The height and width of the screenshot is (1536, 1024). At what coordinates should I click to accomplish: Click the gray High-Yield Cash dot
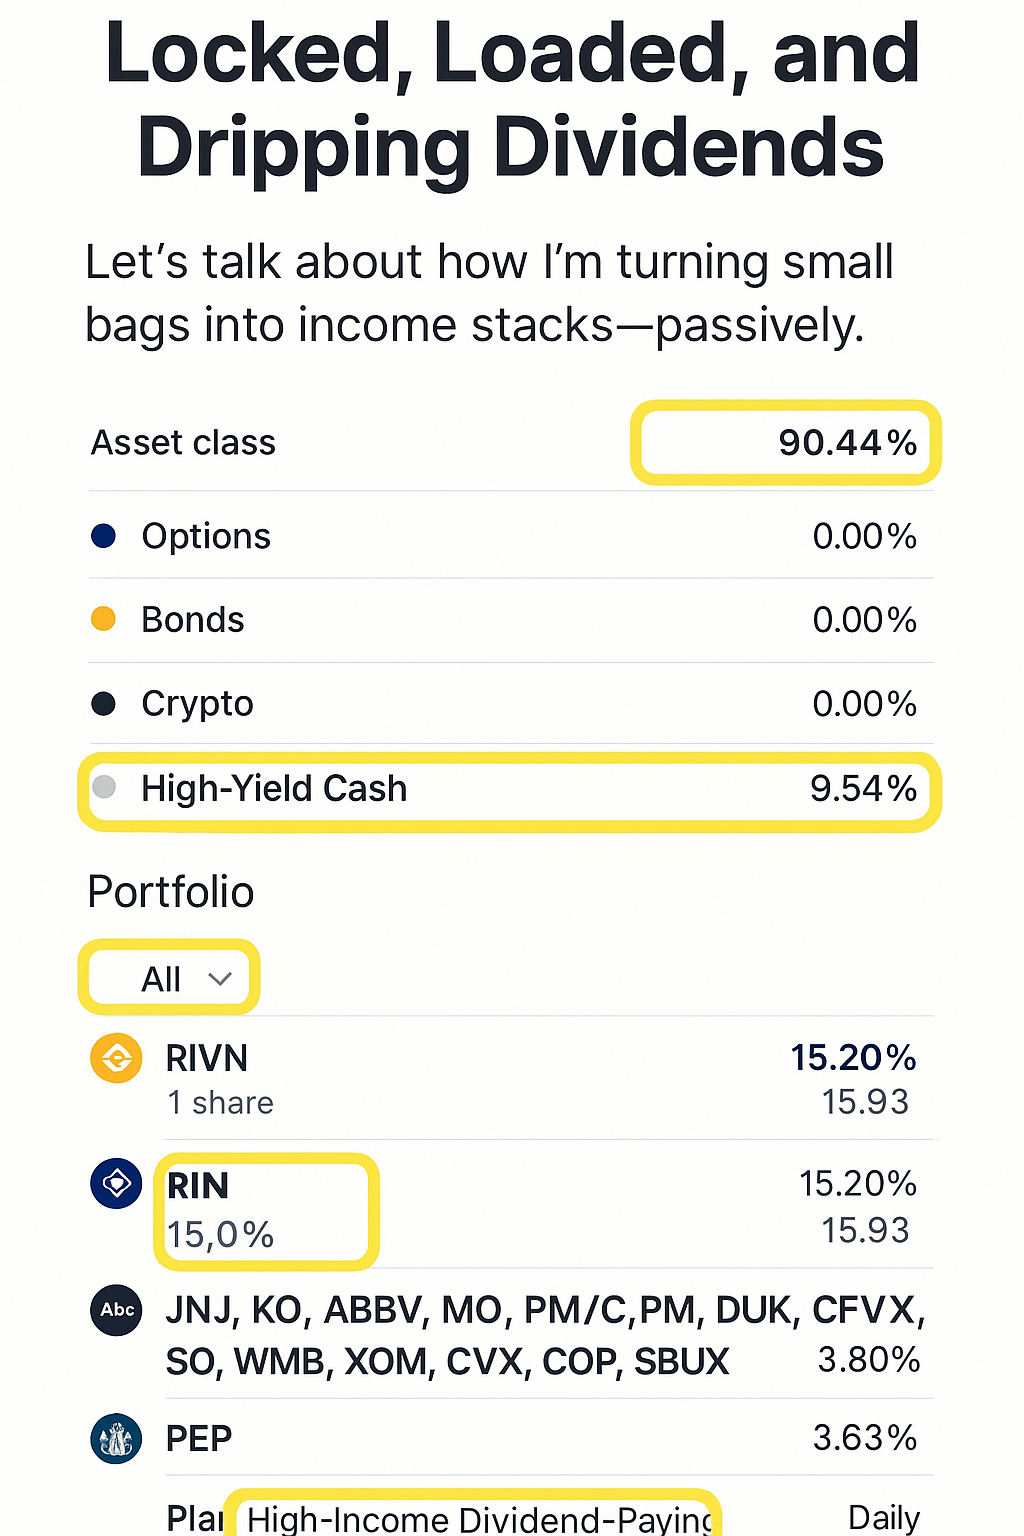click(103, 787)
